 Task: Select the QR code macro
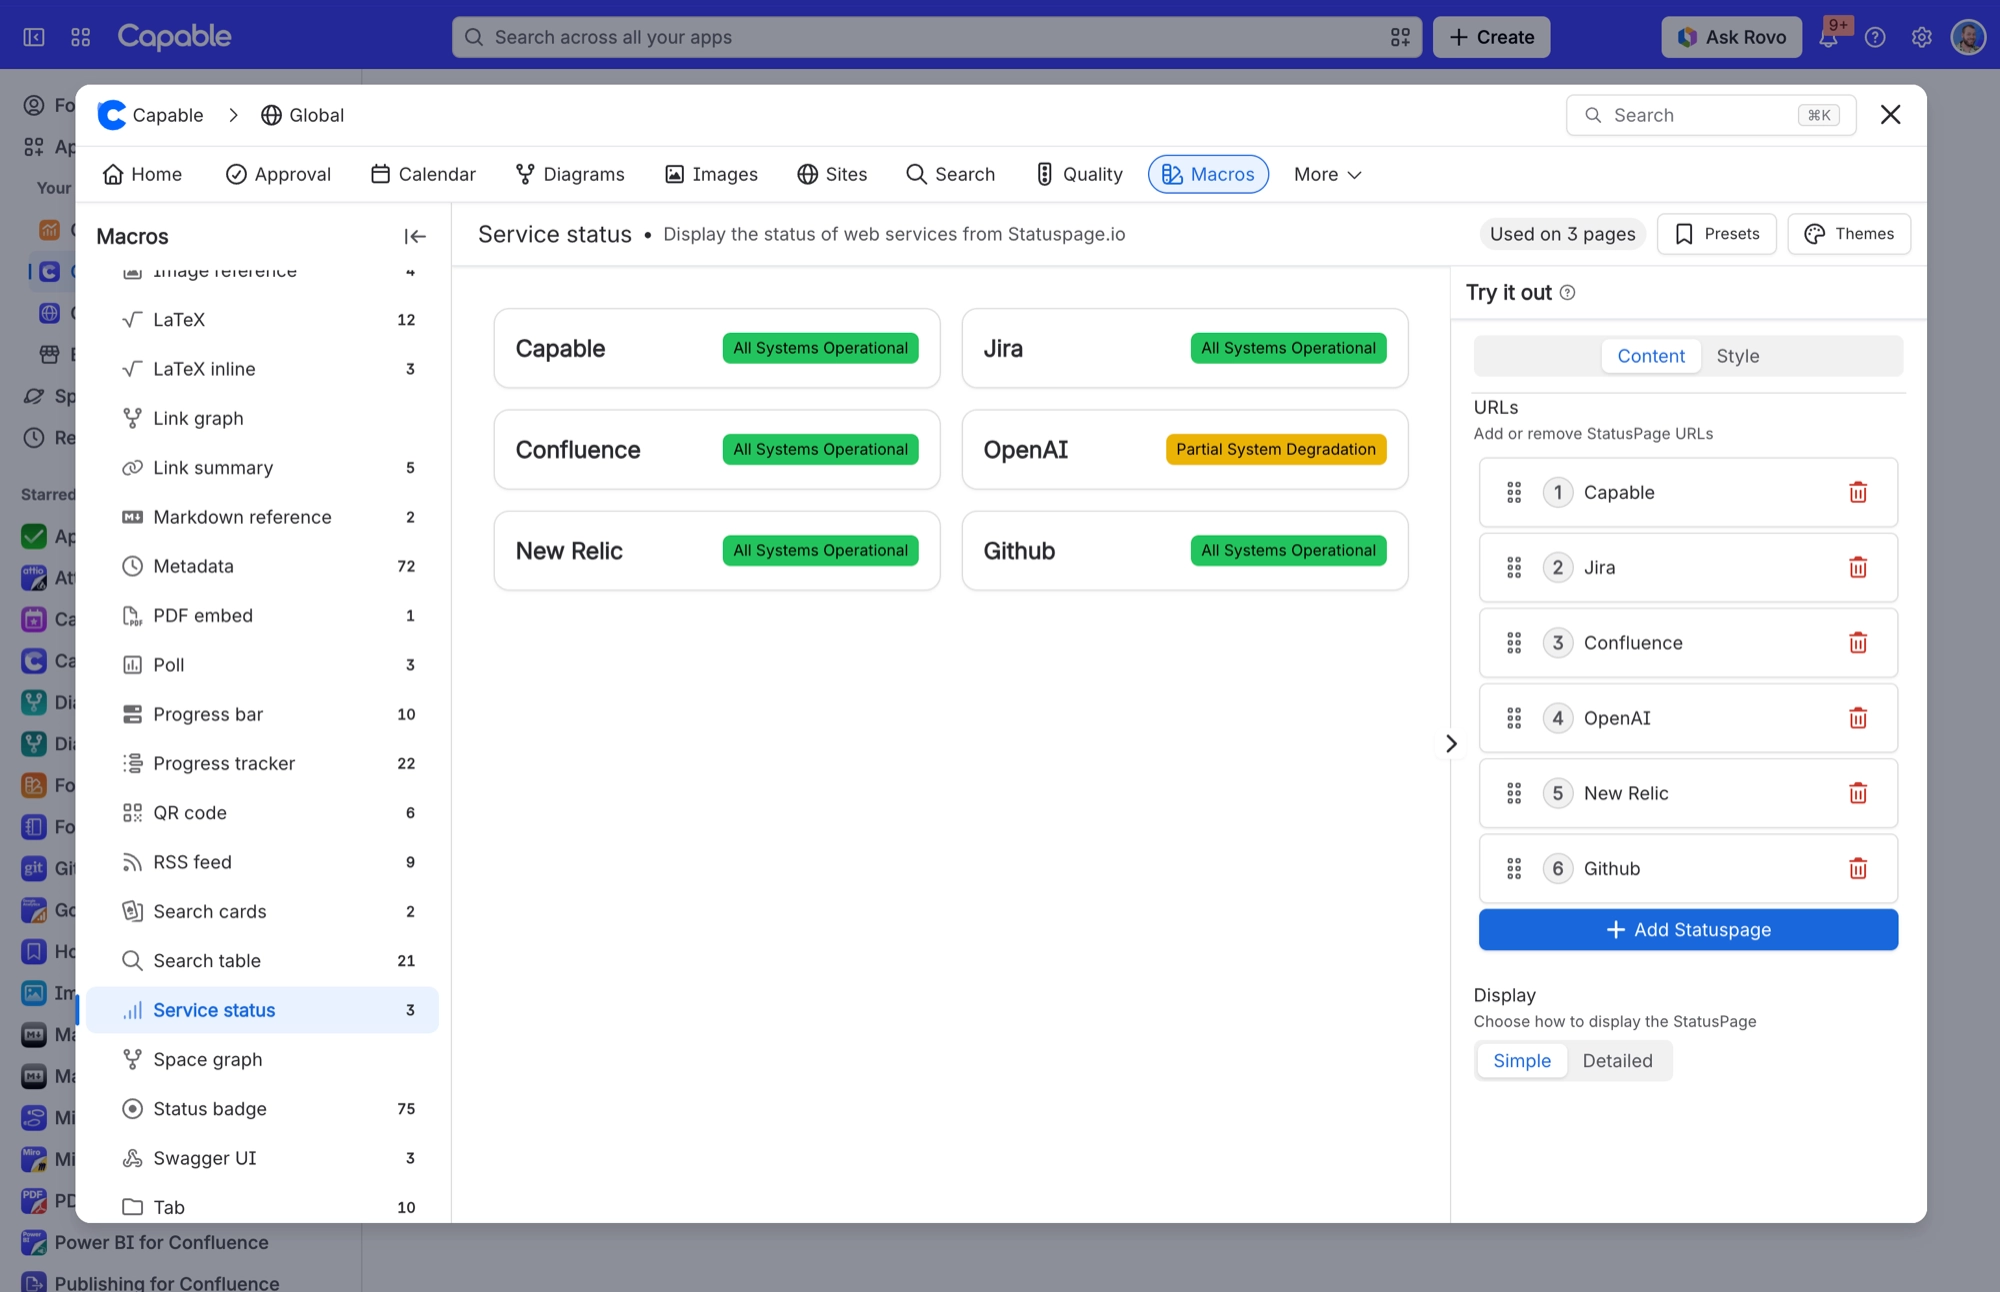262,813
